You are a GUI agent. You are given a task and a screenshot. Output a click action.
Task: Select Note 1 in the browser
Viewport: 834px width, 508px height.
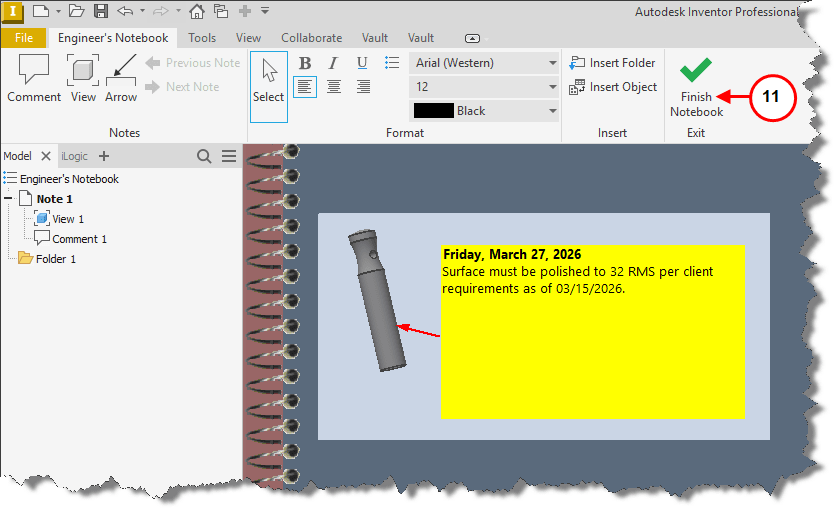pyautogui.click(x=54, y=199)
